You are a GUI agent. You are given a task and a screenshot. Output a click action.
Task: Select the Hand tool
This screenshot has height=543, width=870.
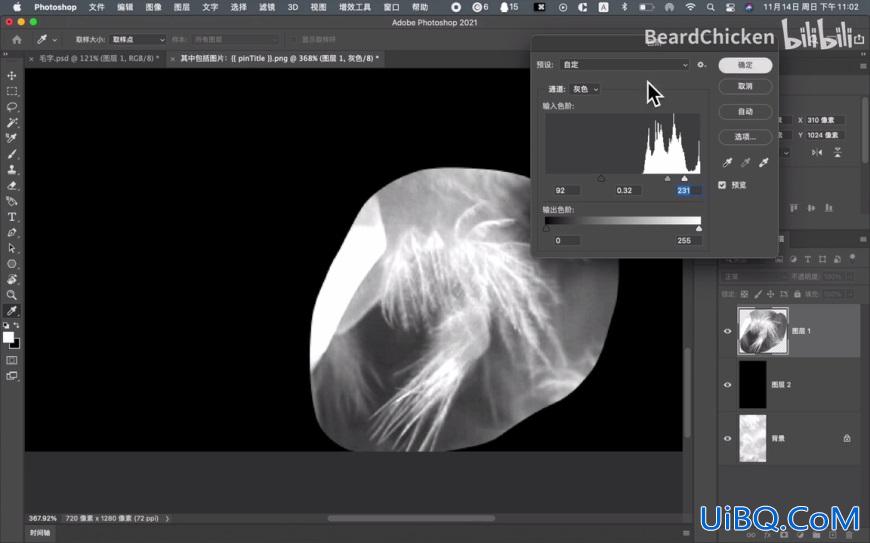12,279
